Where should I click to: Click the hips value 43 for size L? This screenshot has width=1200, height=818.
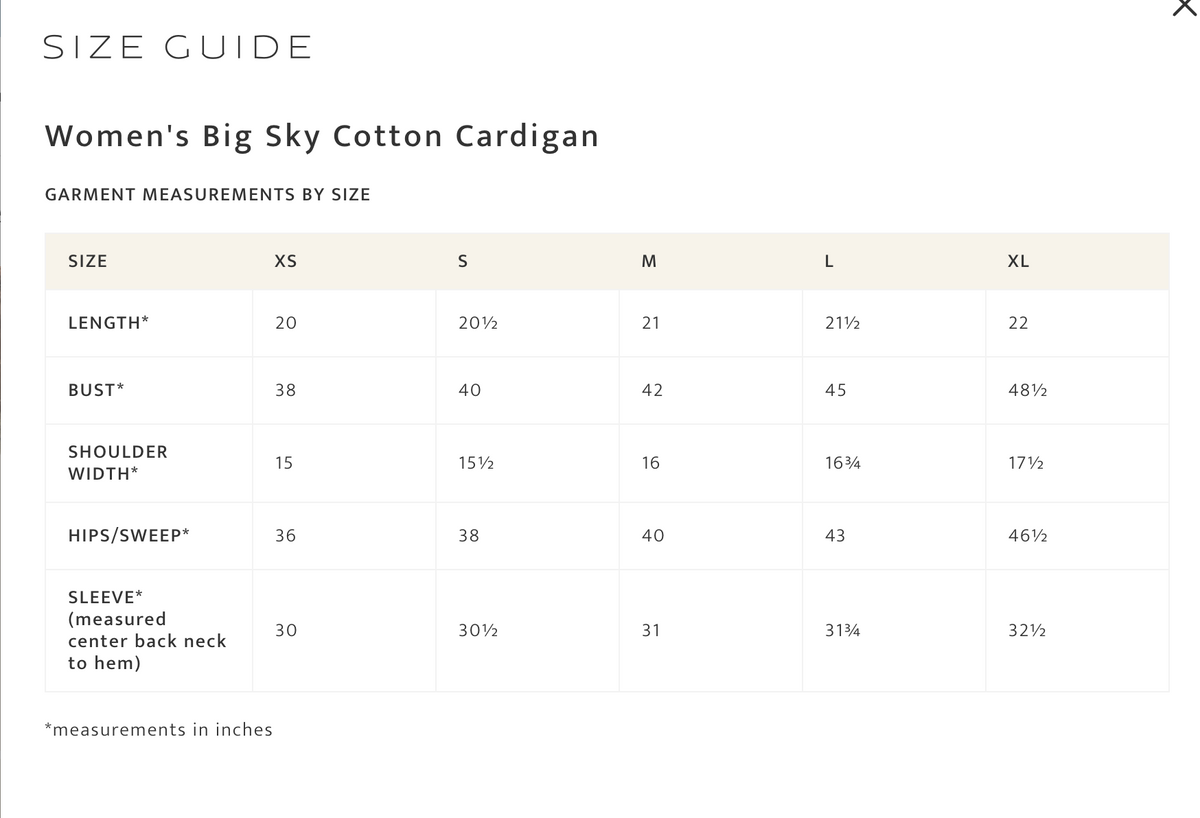[836, 535]
